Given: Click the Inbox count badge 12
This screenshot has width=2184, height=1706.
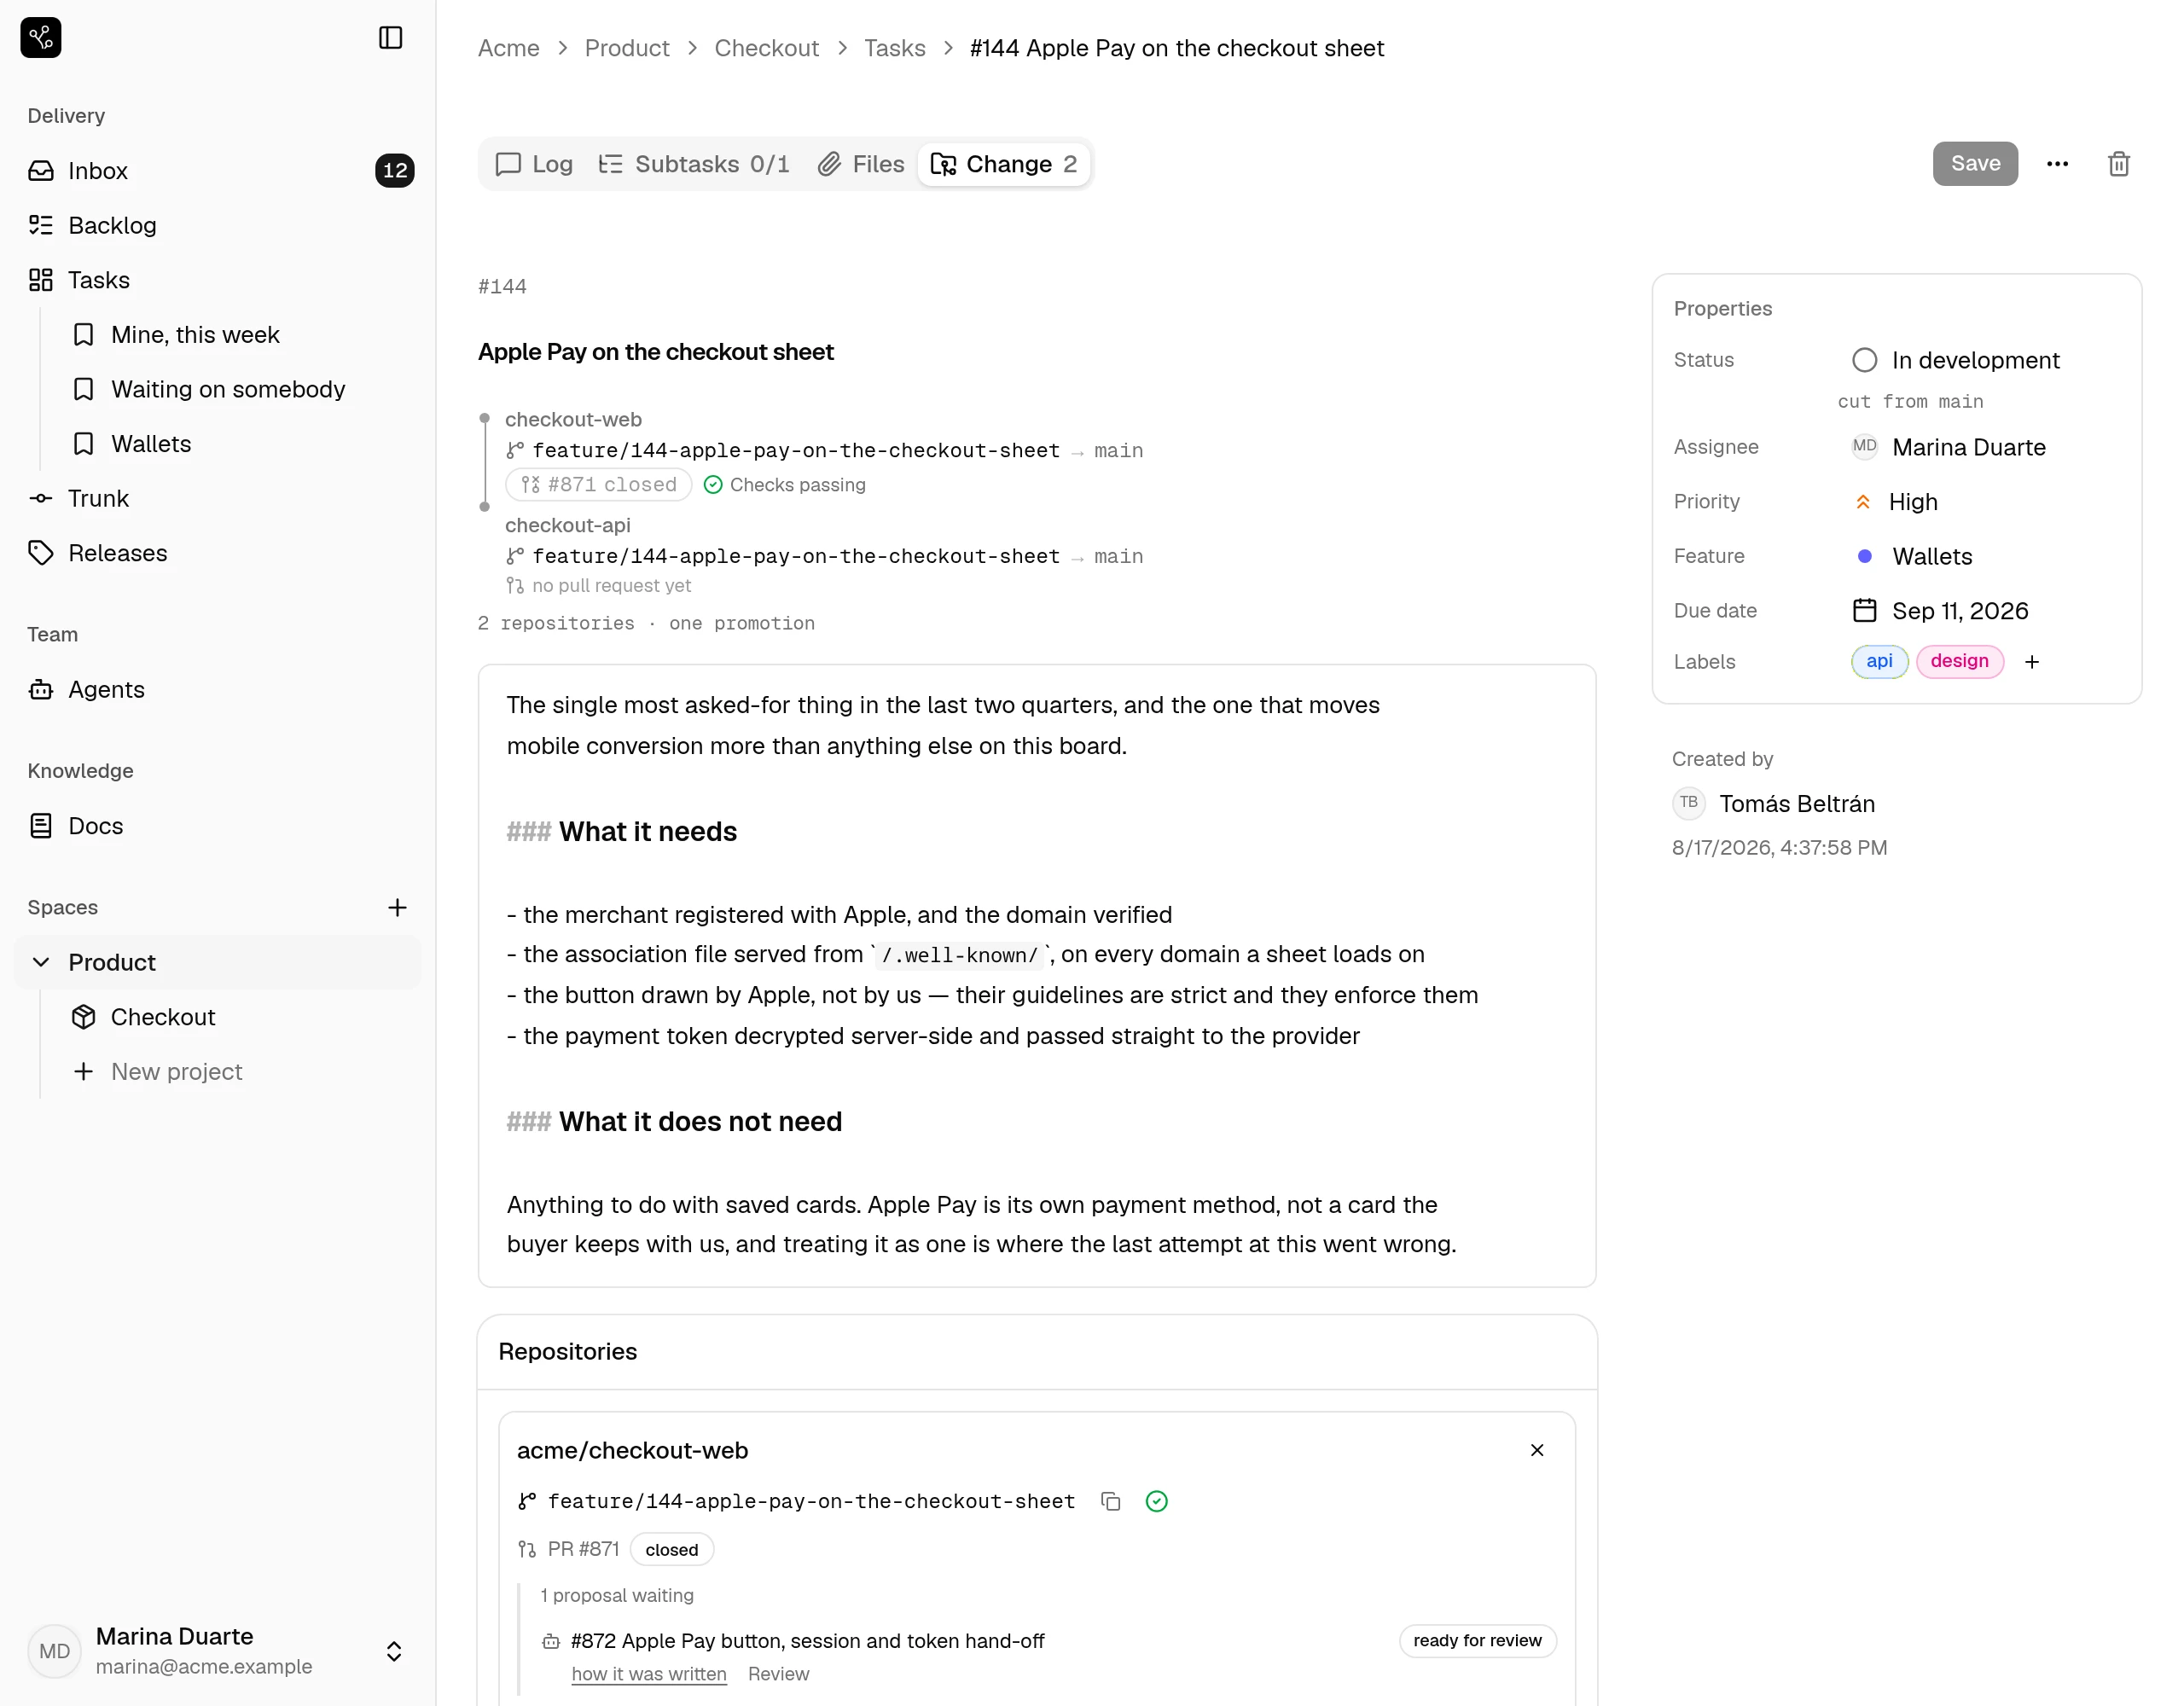Looking at the screenshot, I should [394, 171].
